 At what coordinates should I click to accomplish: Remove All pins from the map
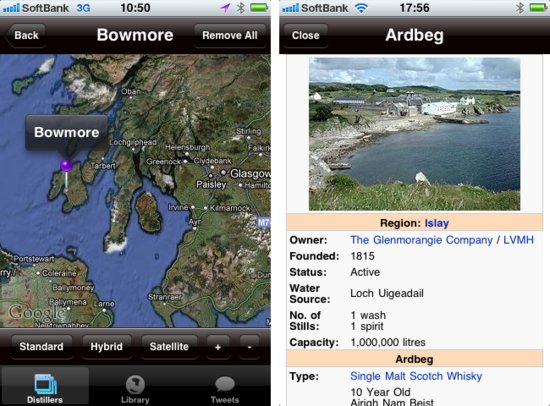[x=230, y=35]
